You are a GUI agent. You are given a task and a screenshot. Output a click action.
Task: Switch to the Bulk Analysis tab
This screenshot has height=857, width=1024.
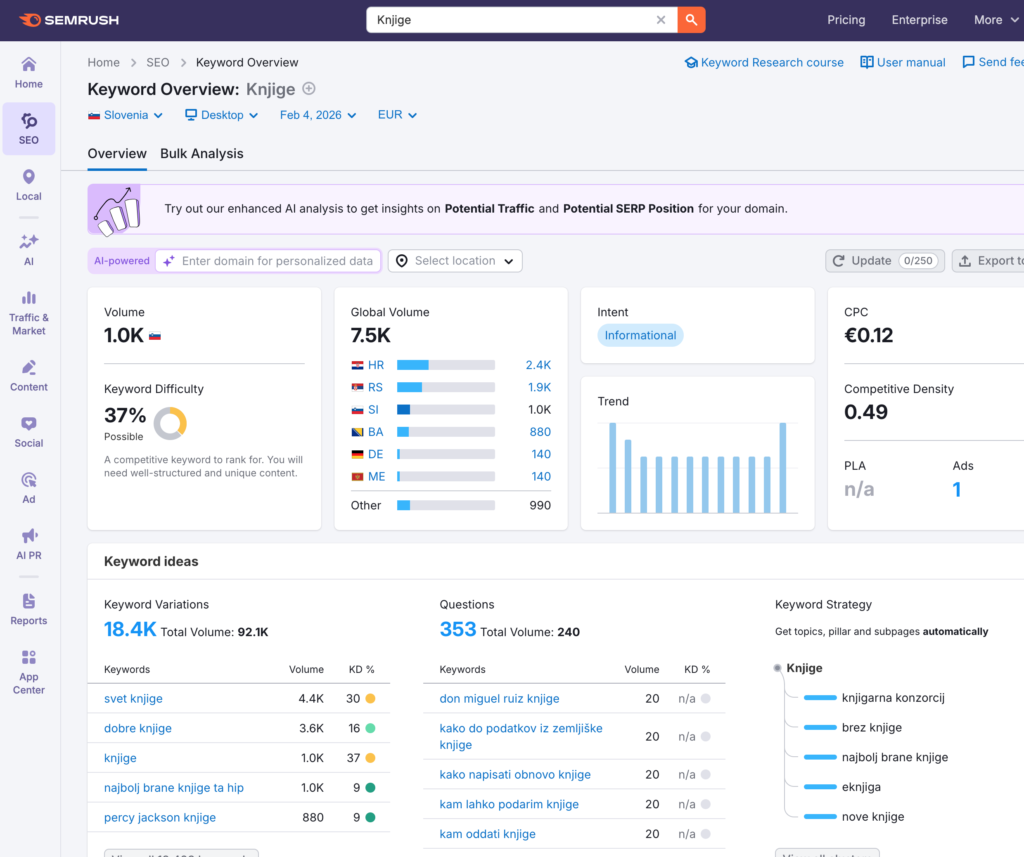point(202,154)
